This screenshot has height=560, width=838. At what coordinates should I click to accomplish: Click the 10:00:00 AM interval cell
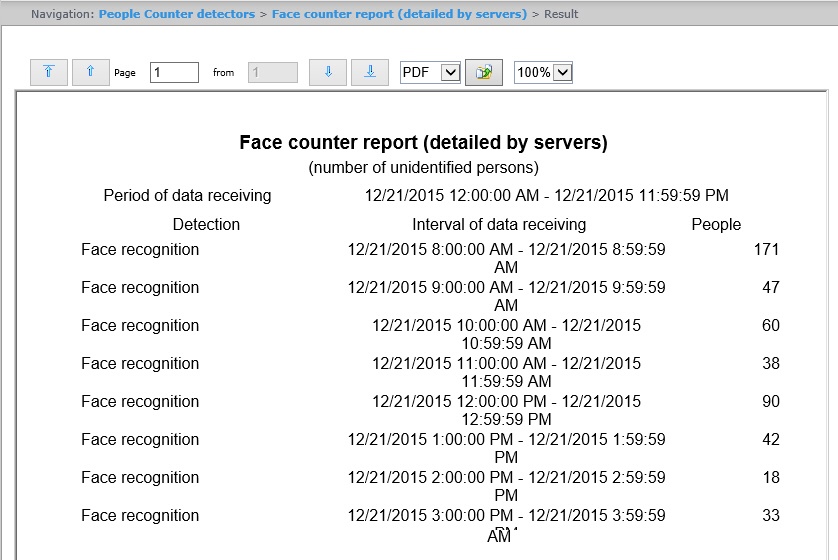point(507,334)
